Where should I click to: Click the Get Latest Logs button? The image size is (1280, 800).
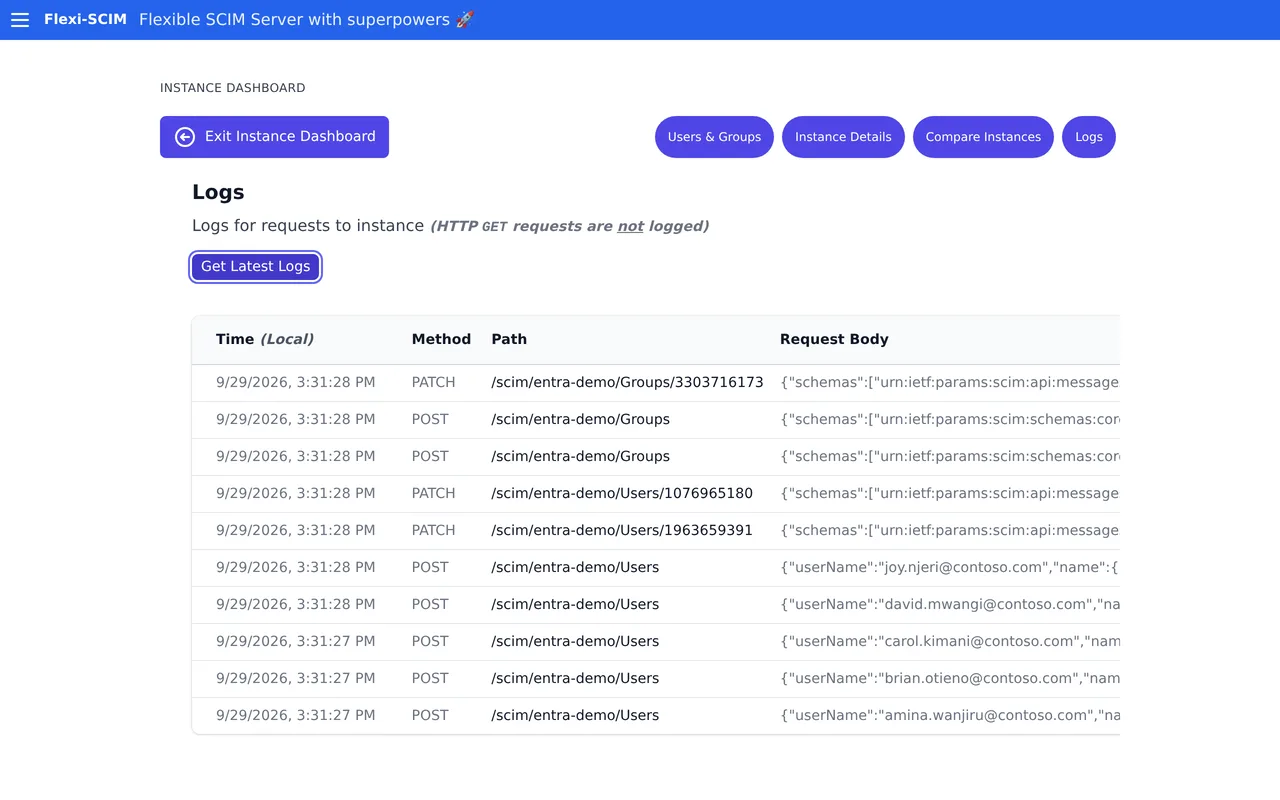[256, 267]
